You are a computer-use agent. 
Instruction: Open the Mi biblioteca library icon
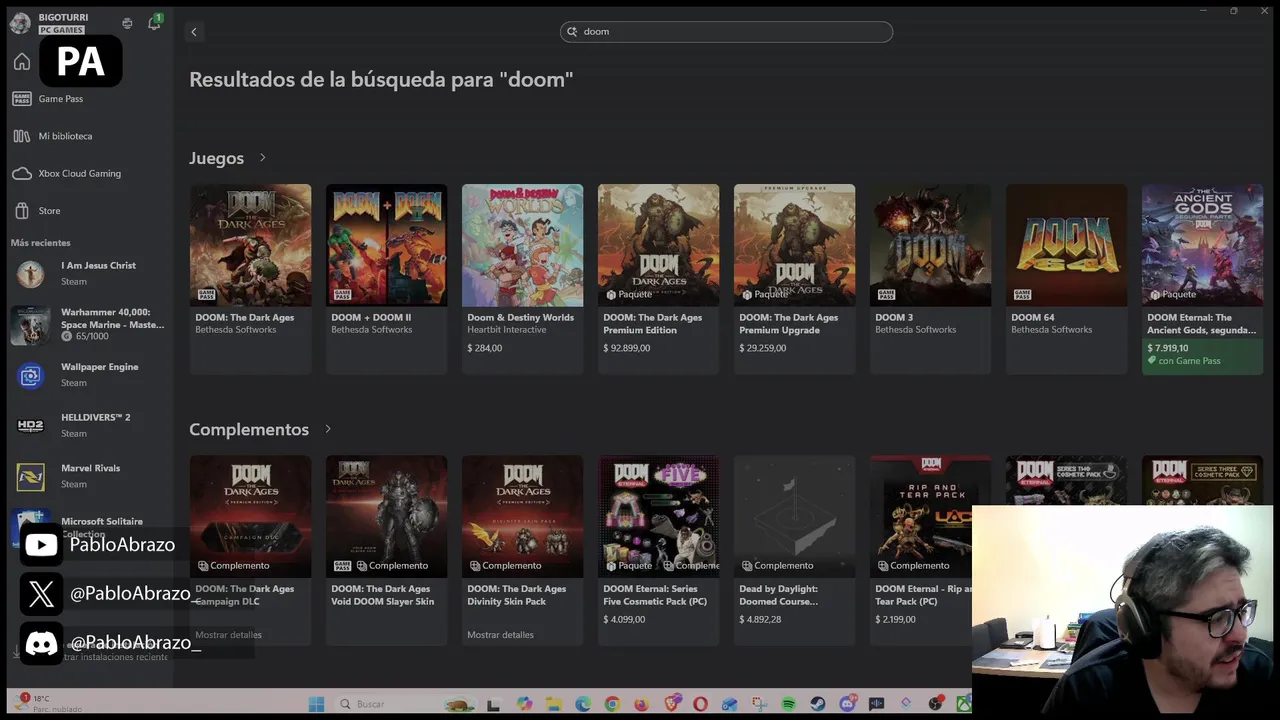pos(22,136)
